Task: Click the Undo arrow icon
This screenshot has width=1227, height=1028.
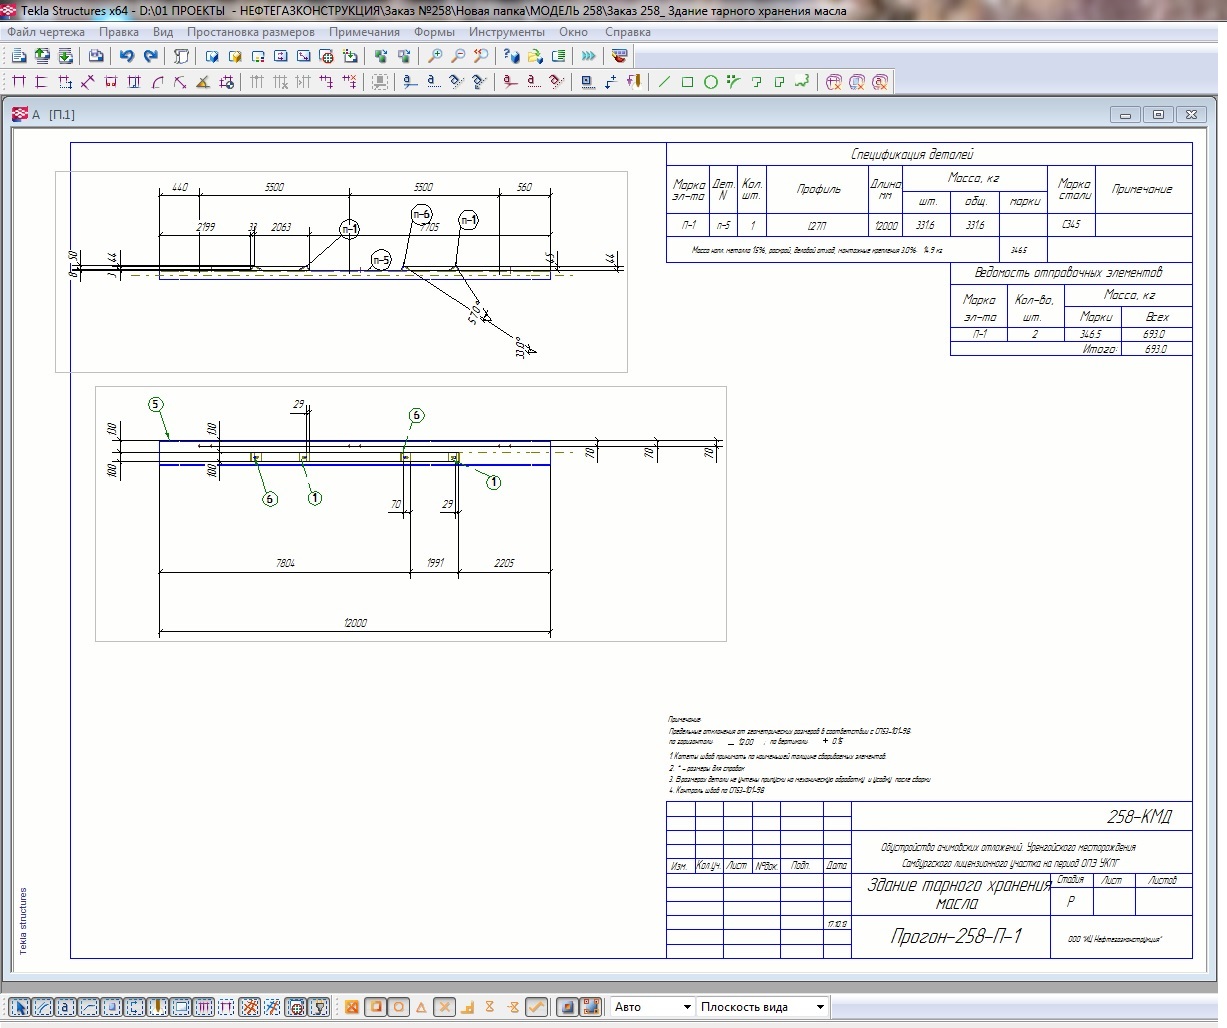Action: coord(126,57)
